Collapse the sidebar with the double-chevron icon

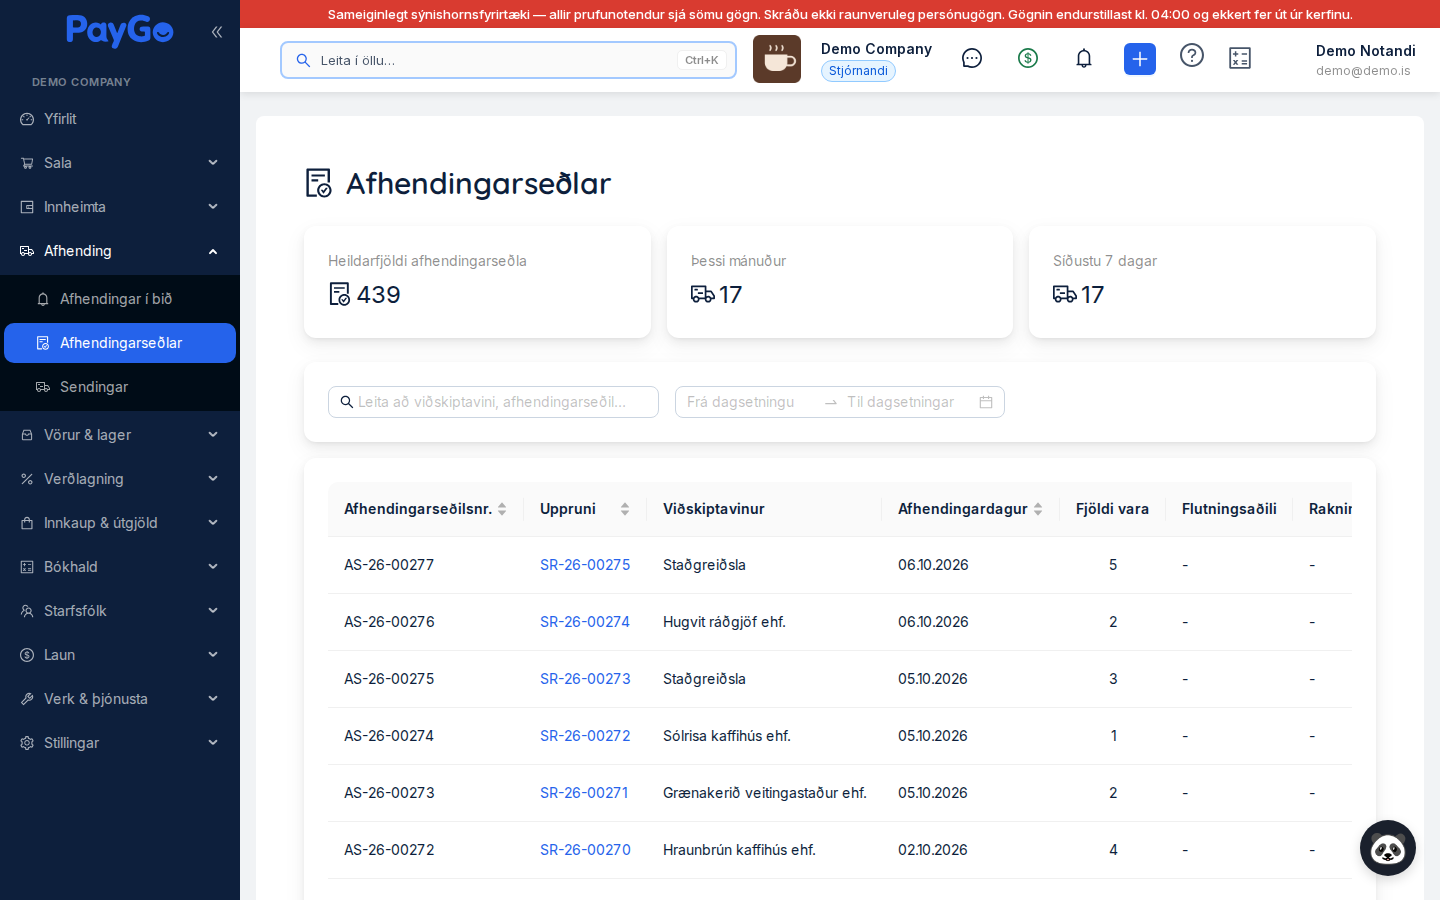tap(217, 32)
